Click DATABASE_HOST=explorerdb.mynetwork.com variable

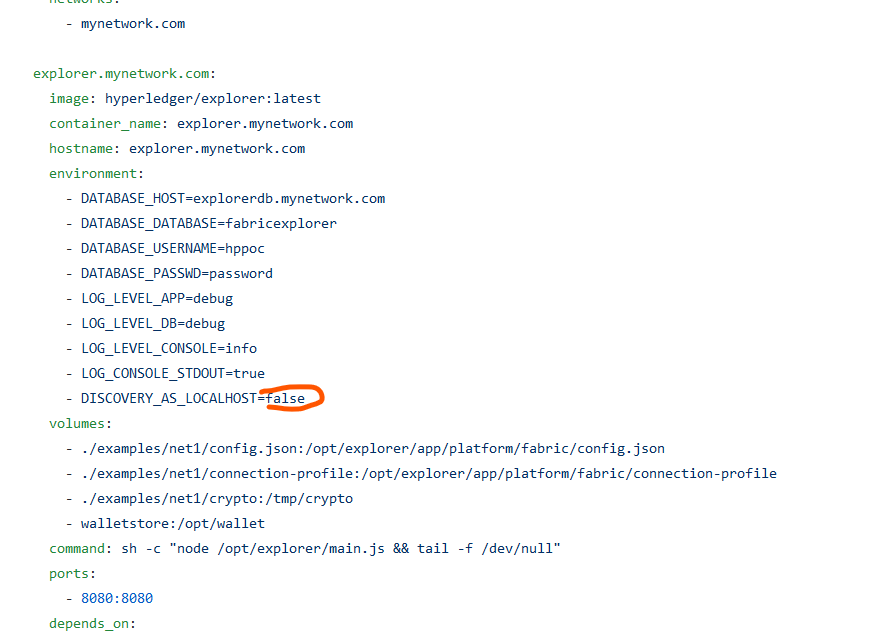click(x=233, y=198)
